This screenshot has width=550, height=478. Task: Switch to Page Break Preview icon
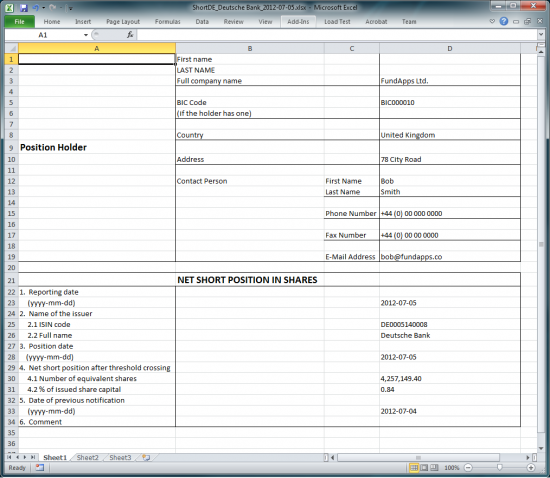point(434,467)
